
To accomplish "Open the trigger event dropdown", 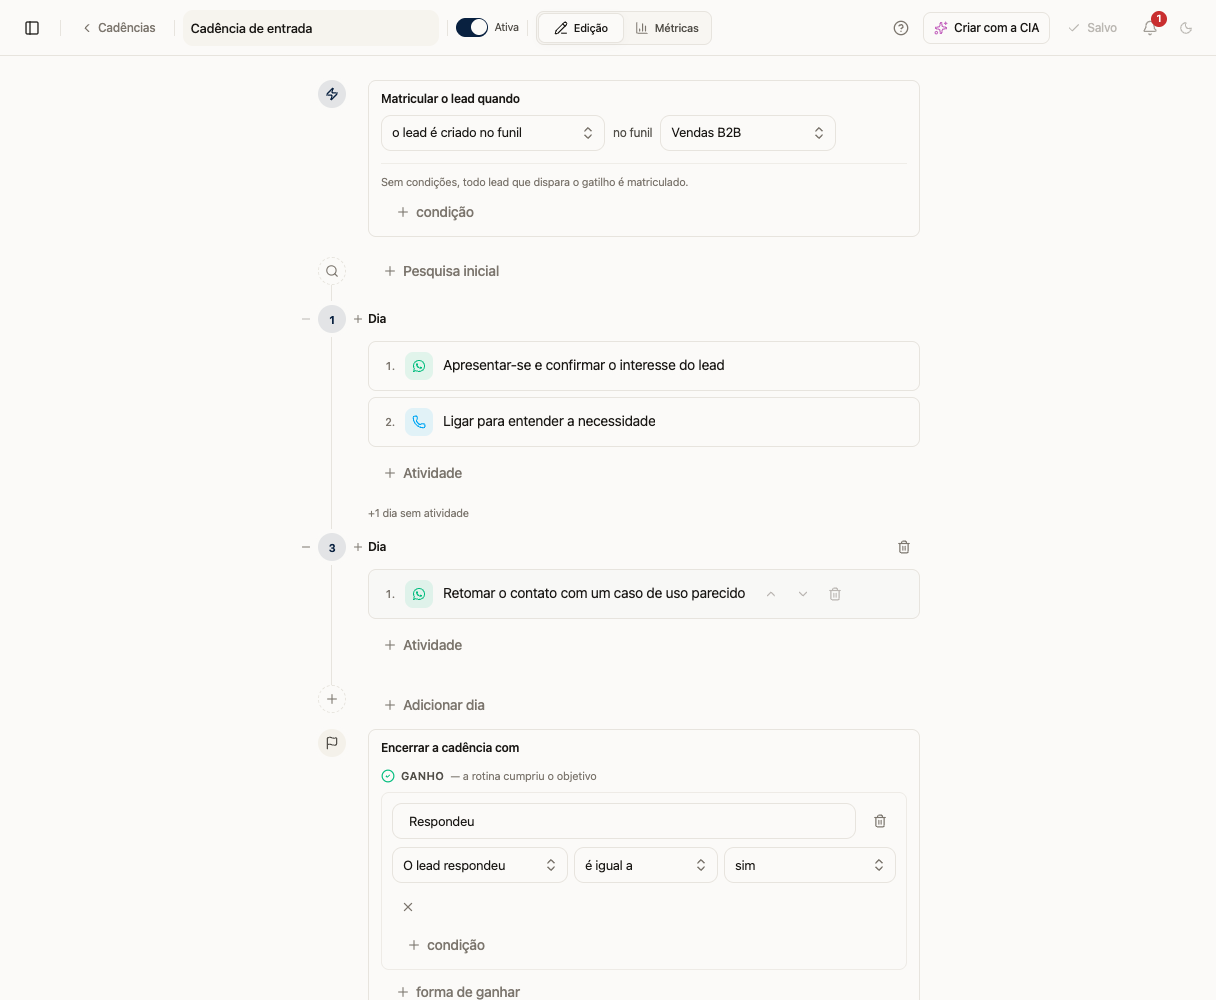I will tap(493, 133).
